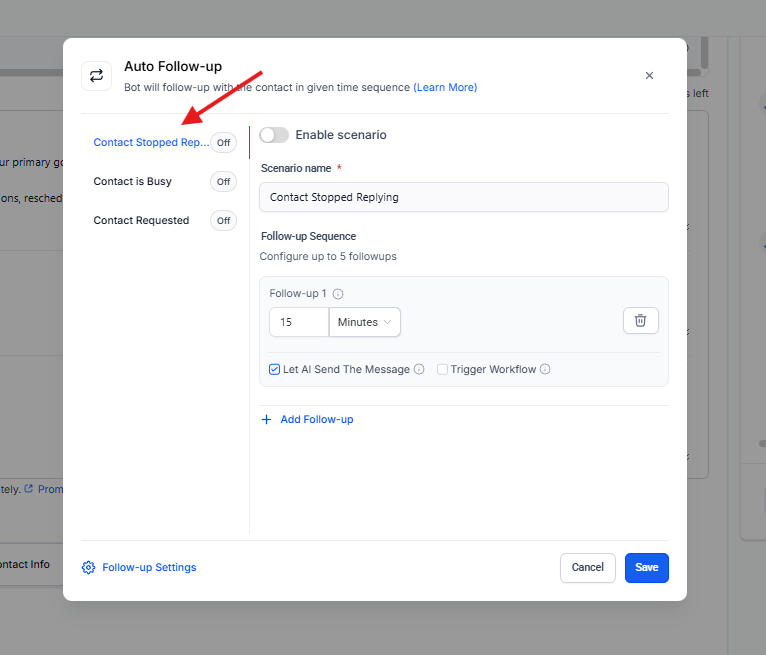Screen dimensions: 766x655
Task: Toggle Contact is Busy Off switch
Action: pos(223,182)
